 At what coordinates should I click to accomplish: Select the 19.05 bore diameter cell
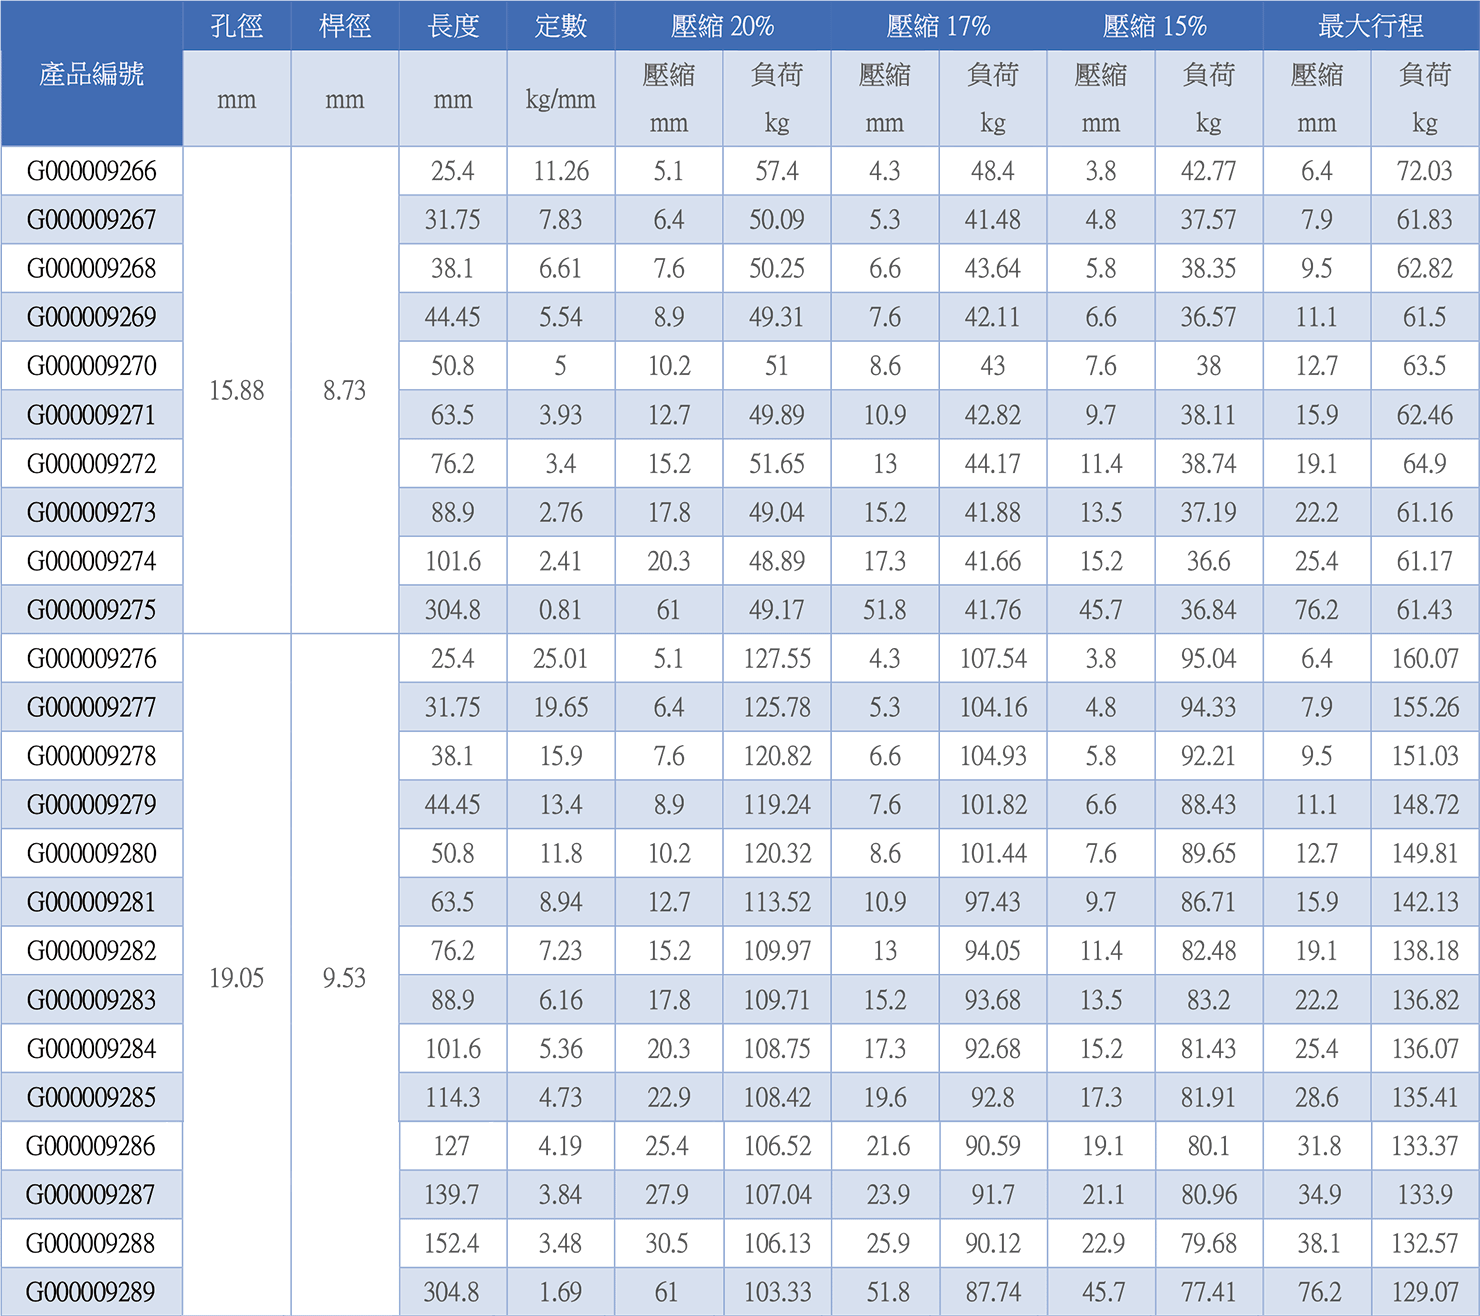point(237,977)
